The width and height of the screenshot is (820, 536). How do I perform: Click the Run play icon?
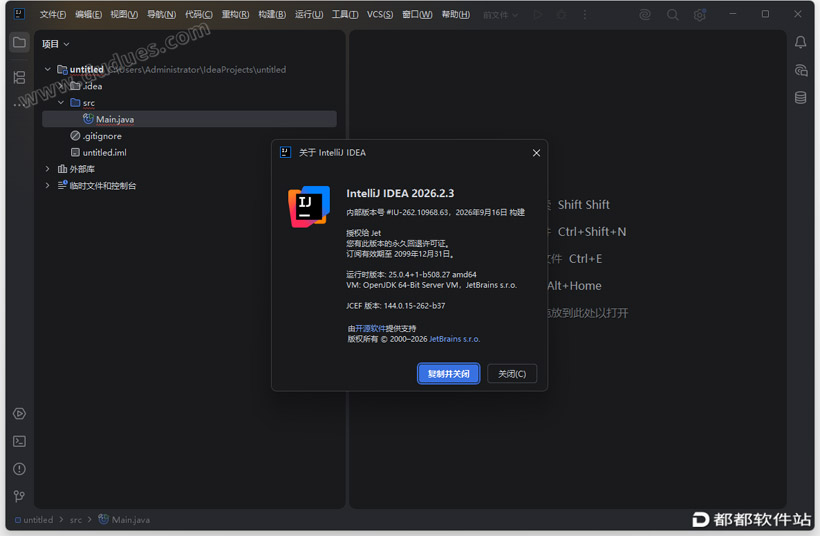(x=538, y=15)
